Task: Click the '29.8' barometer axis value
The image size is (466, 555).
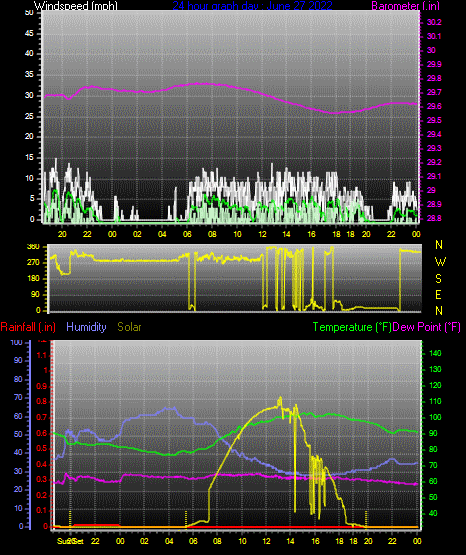Action: tap(434, 79)
